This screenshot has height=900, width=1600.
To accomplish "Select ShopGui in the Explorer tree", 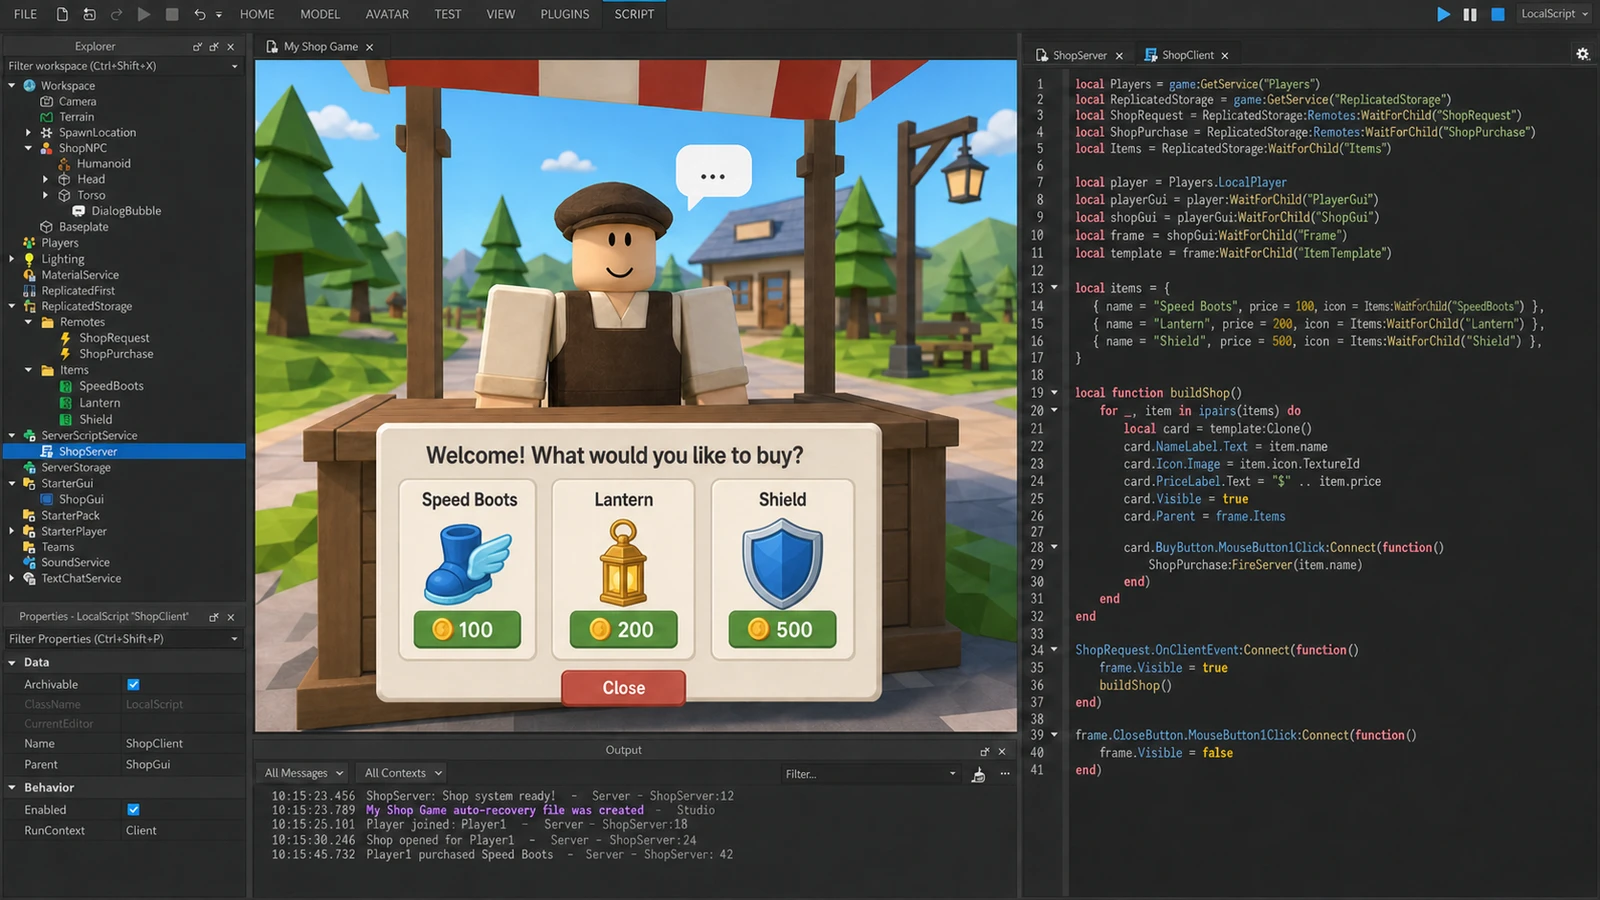I will tap(81, 500).
